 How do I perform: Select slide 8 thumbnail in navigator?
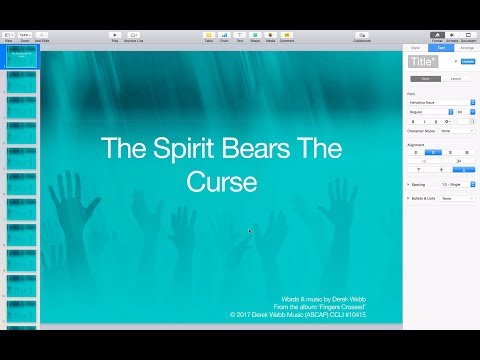(x=21, y=235)
